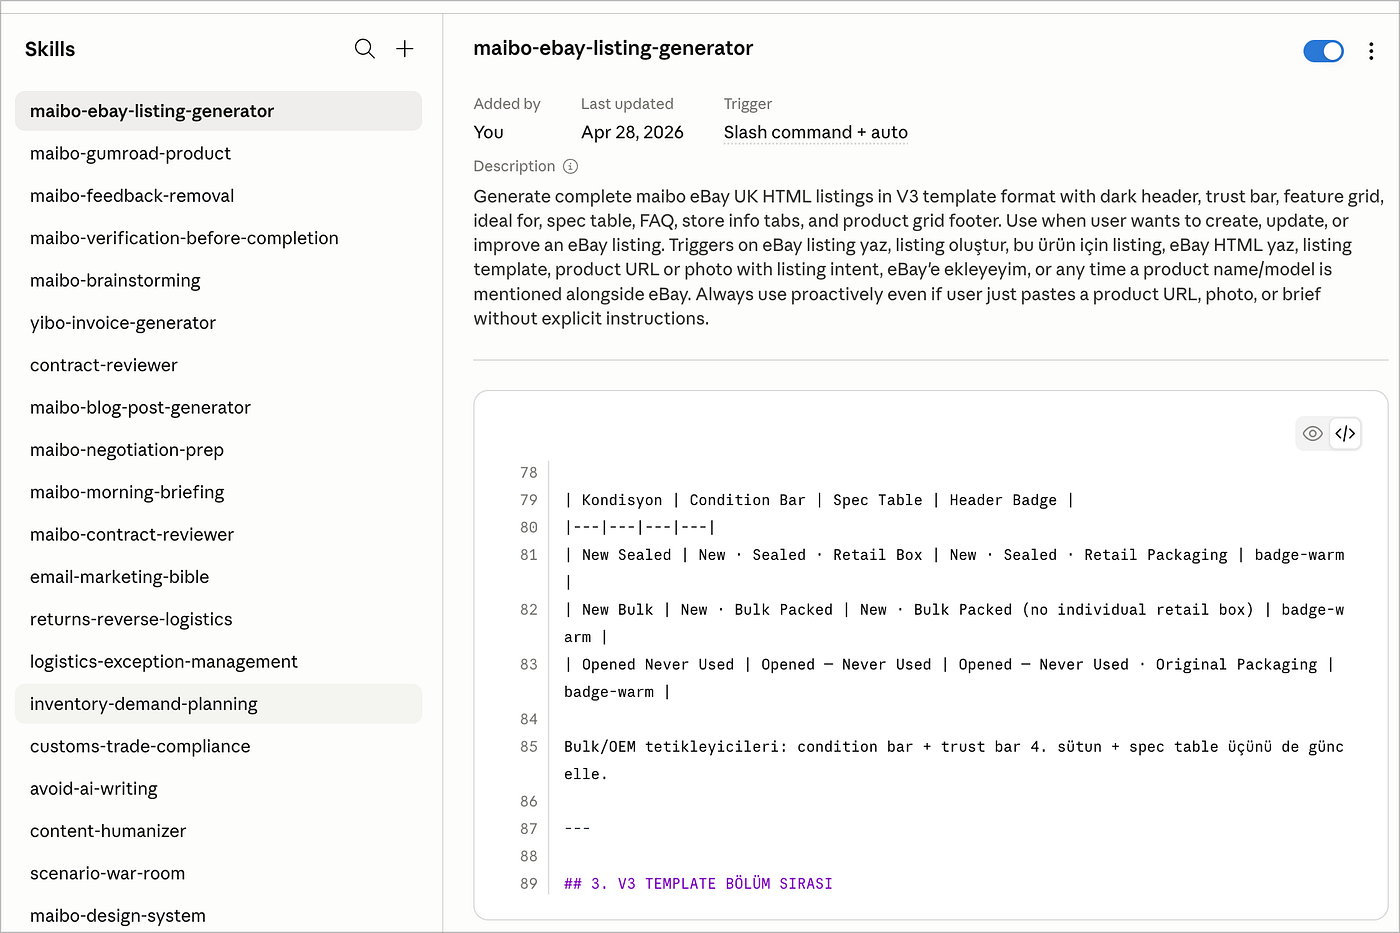Click the '## 3. V3 TEMPLATE BÖLÜM SIRASI' heading line
1400x933 pixels.
pyautogui.click(x=698, y=883)
